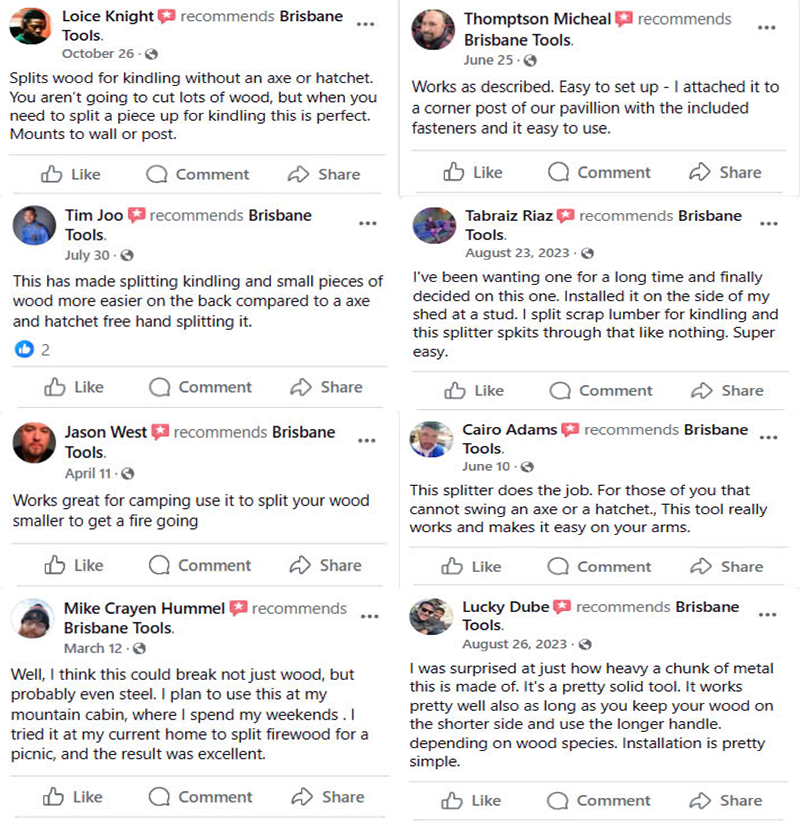Open Brisbane Tools page from Cairo Adams' review
This screenshot has height=821, width=800.
[x=715, y=430]
